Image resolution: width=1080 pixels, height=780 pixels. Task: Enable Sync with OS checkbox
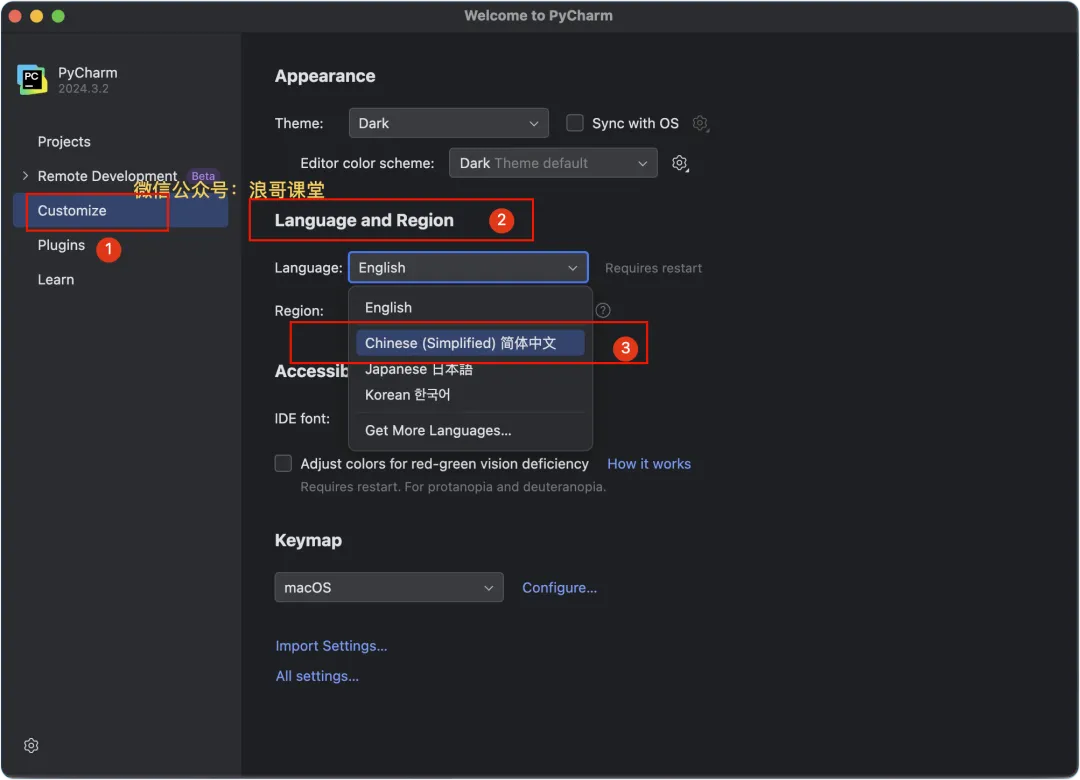574,123
